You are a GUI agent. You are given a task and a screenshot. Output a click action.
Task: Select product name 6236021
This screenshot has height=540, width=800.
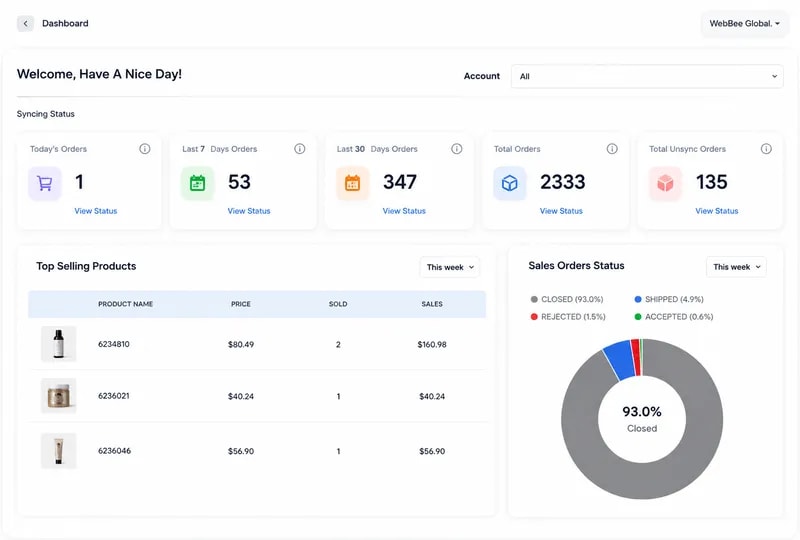point(114,396)
